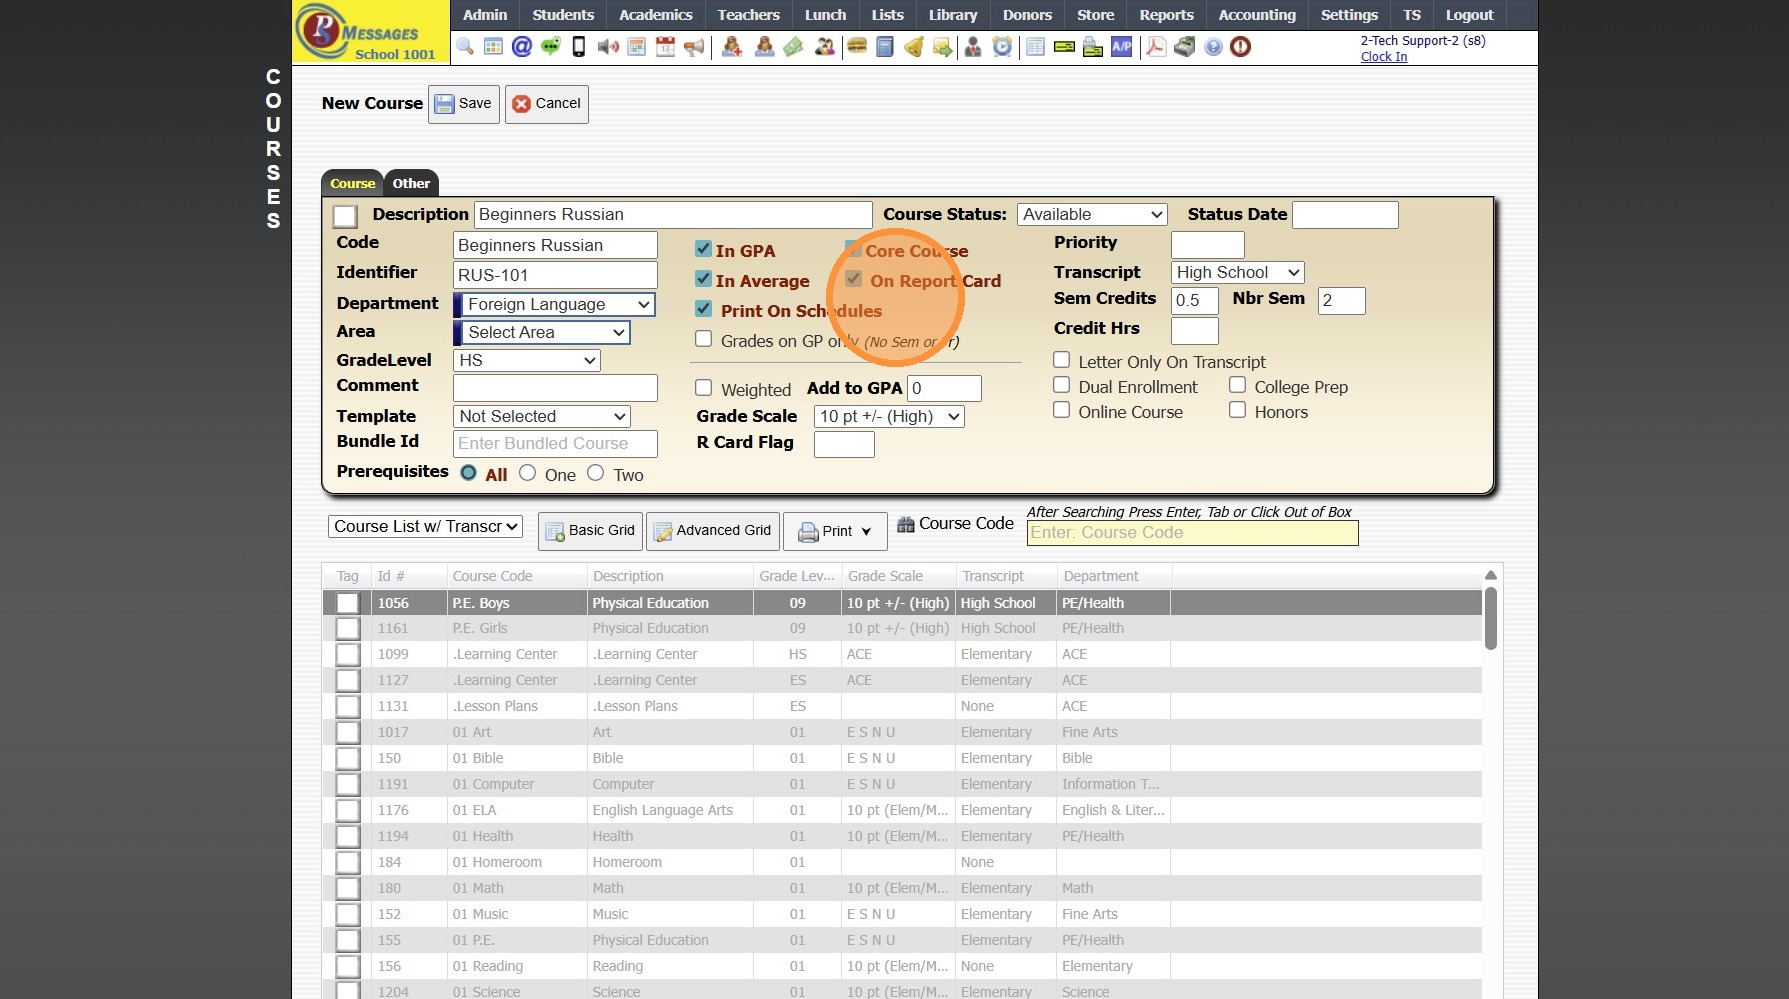The height and width of the screenshot is (999, 1789).
Task: Click the mobile phone icon in toolbar
Action: [x=578, y=47]
